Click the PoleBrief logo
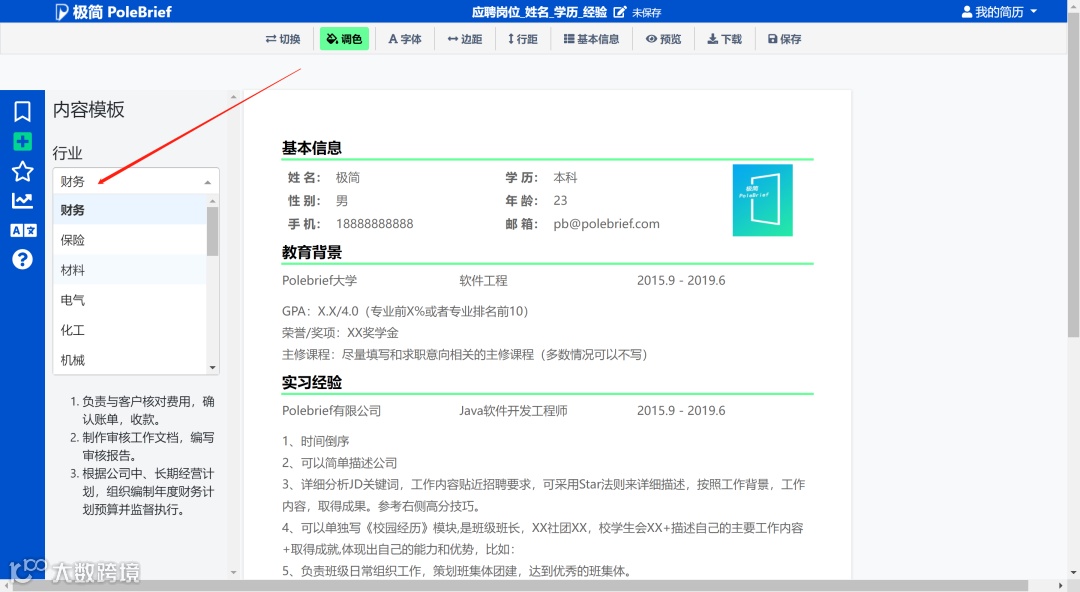The height and width of the screenshot is (592, 1080). click(114, 12)
